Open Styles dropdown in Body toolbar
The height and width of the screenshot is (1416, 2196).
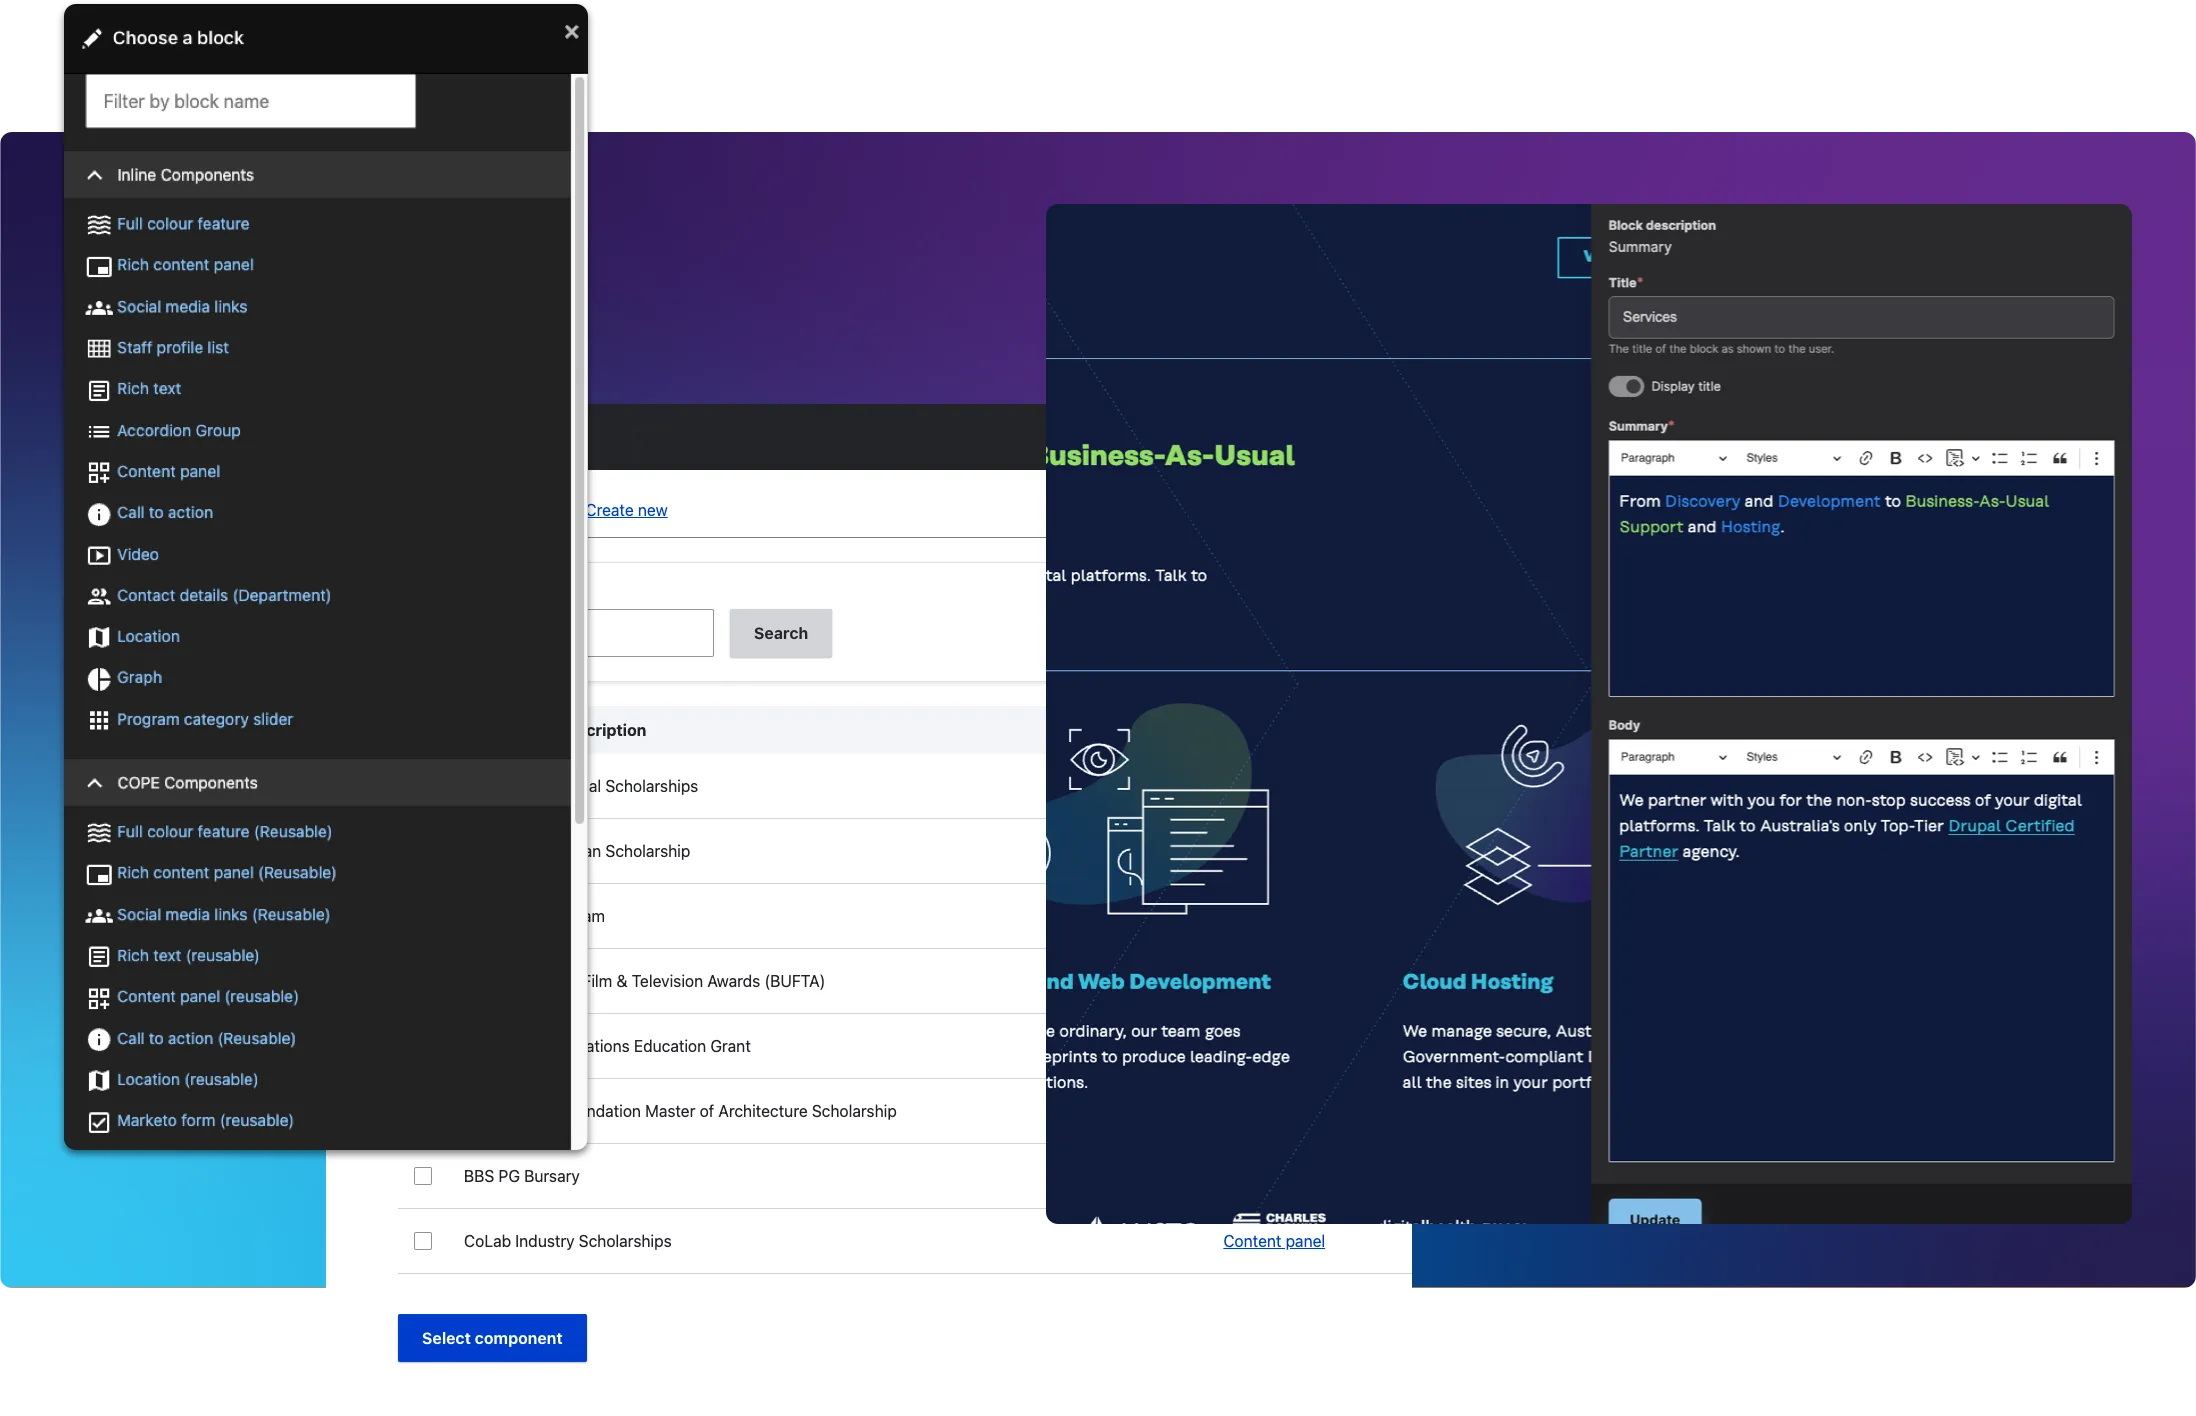[1794, 758]
